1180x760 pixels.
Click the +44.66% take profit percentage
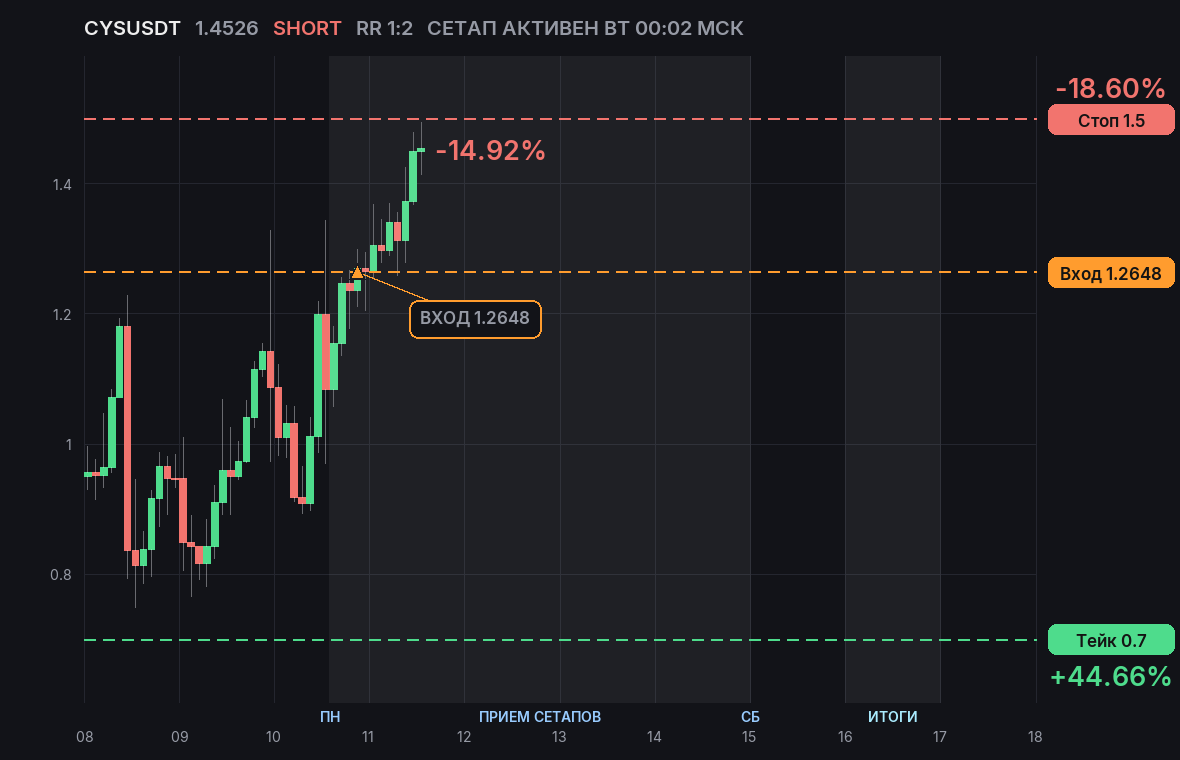pos(1111,676)
